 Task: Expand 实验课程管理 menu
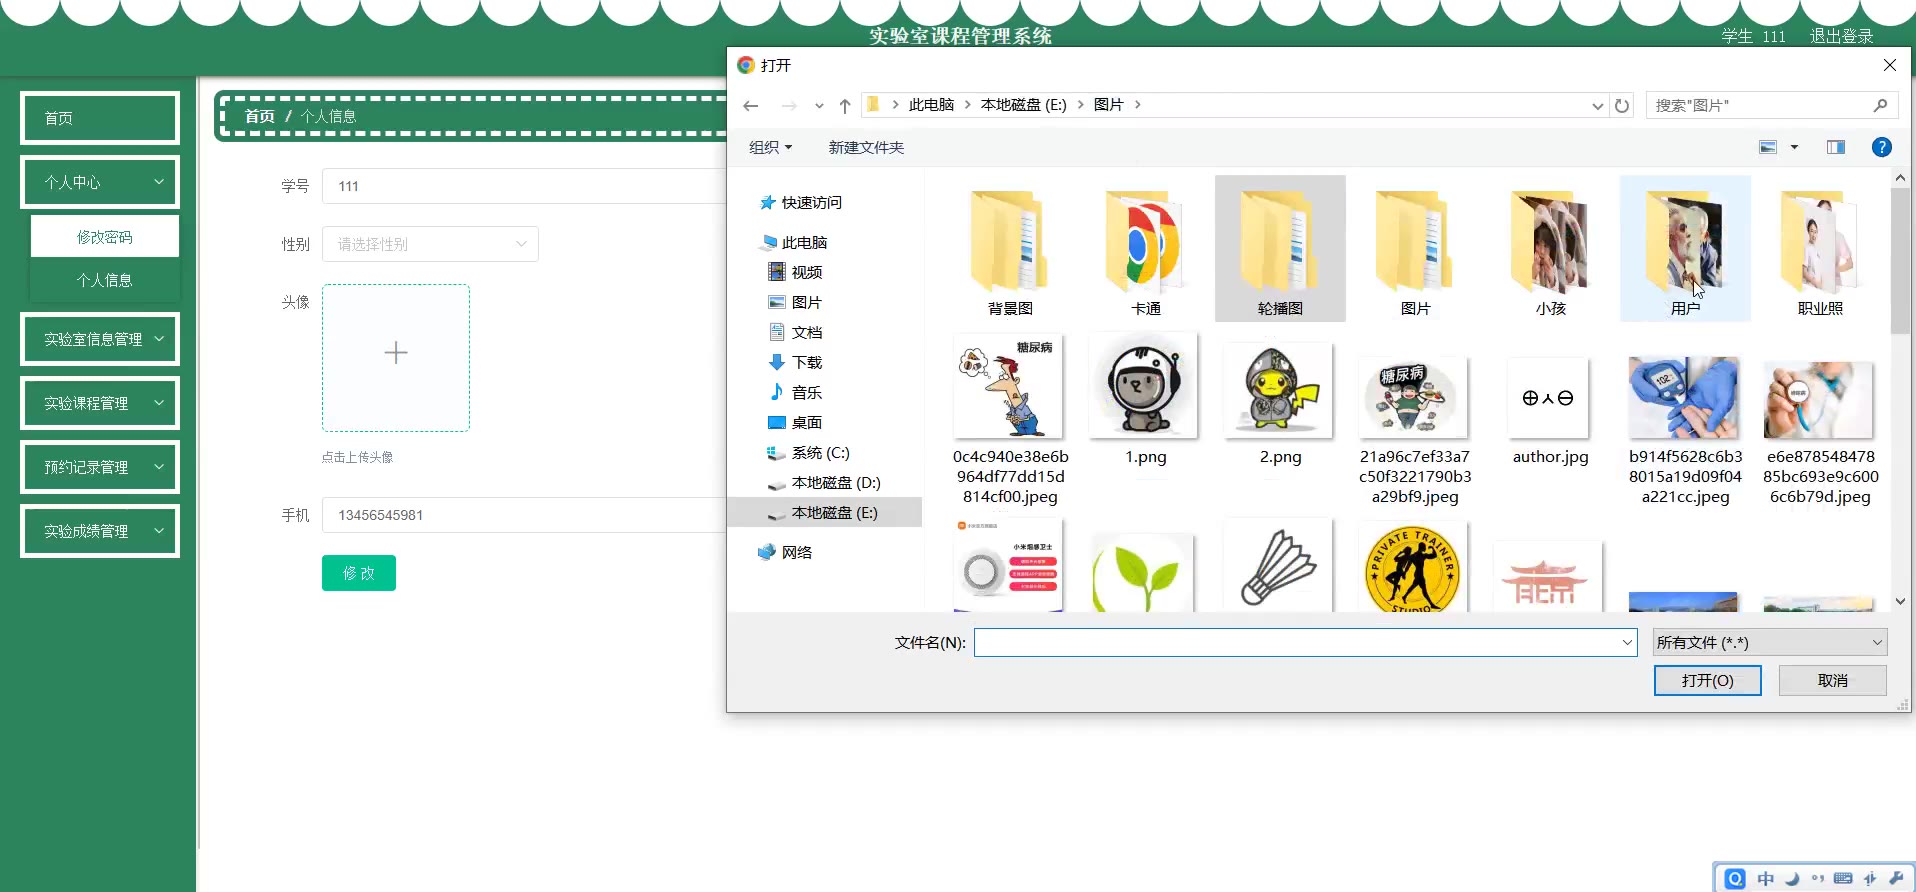100,403
